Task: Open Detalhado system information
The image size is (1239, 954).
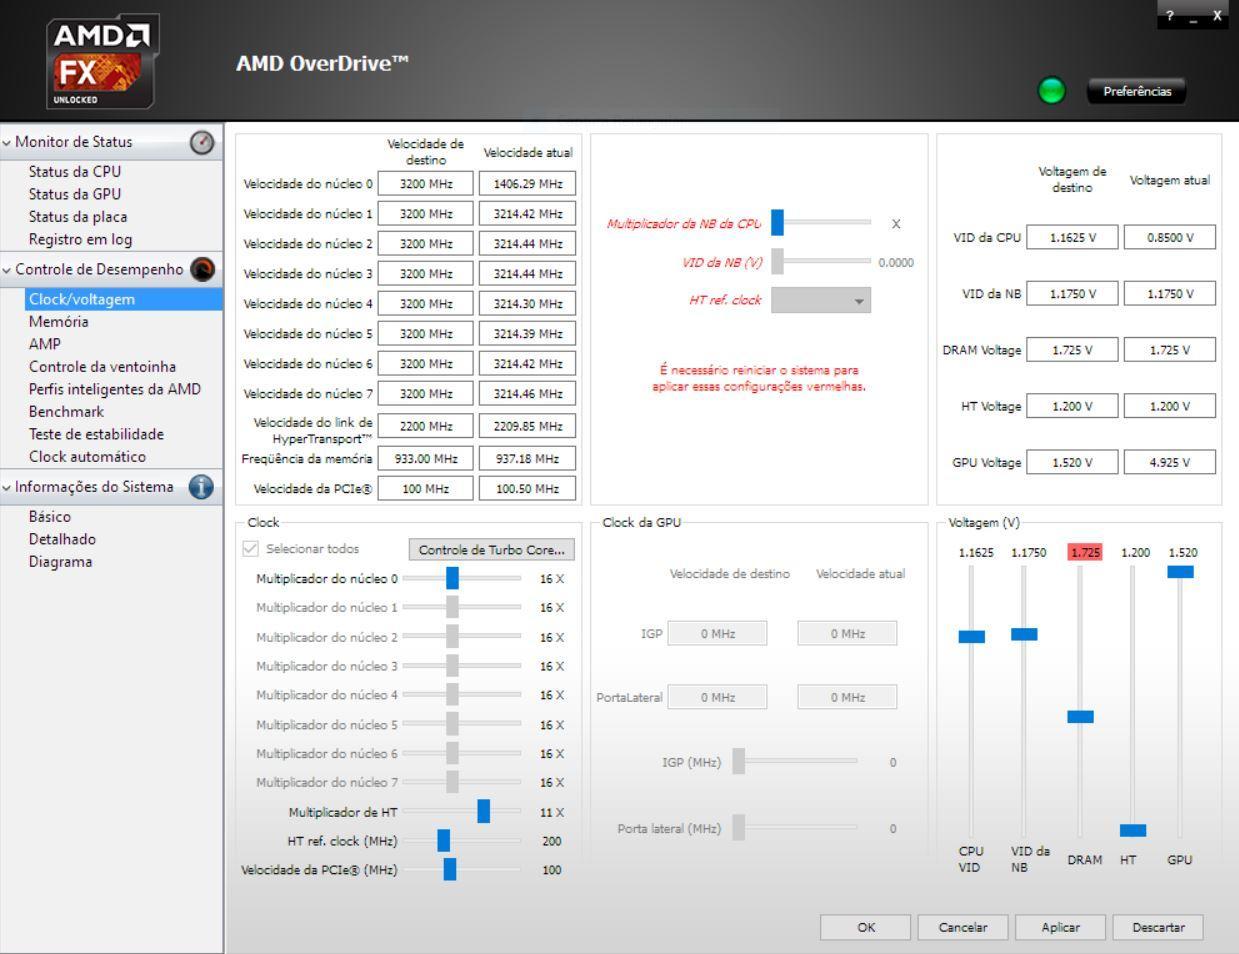Action: point(62,539)
